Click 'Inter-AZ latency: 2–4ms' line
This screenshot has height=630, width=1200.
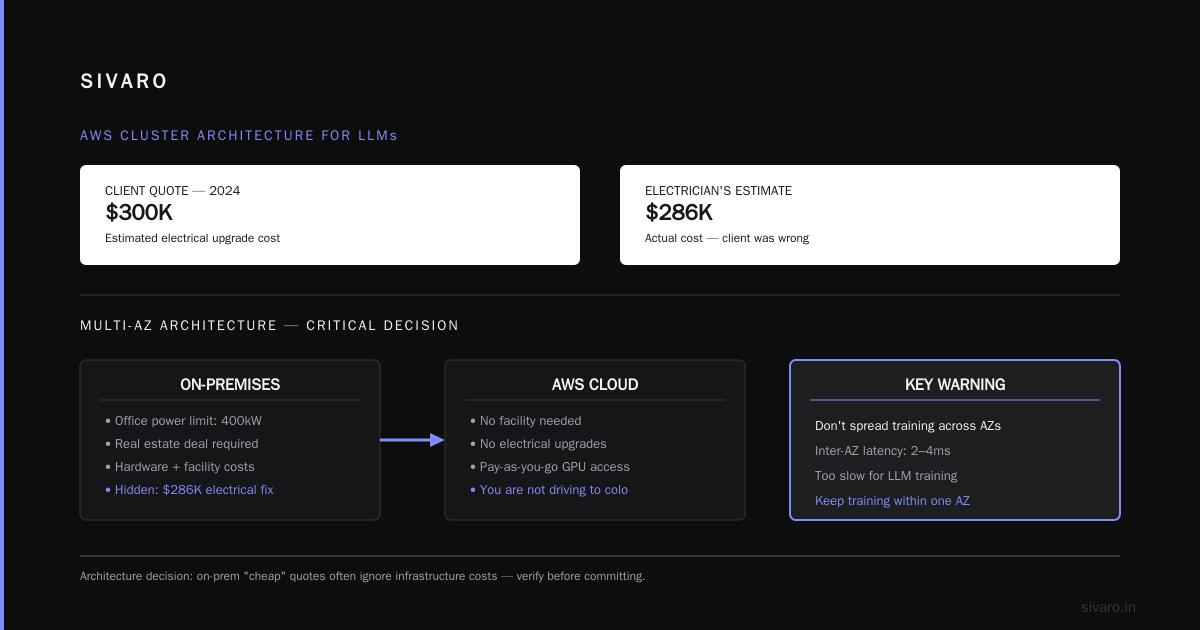coord(885,451)
